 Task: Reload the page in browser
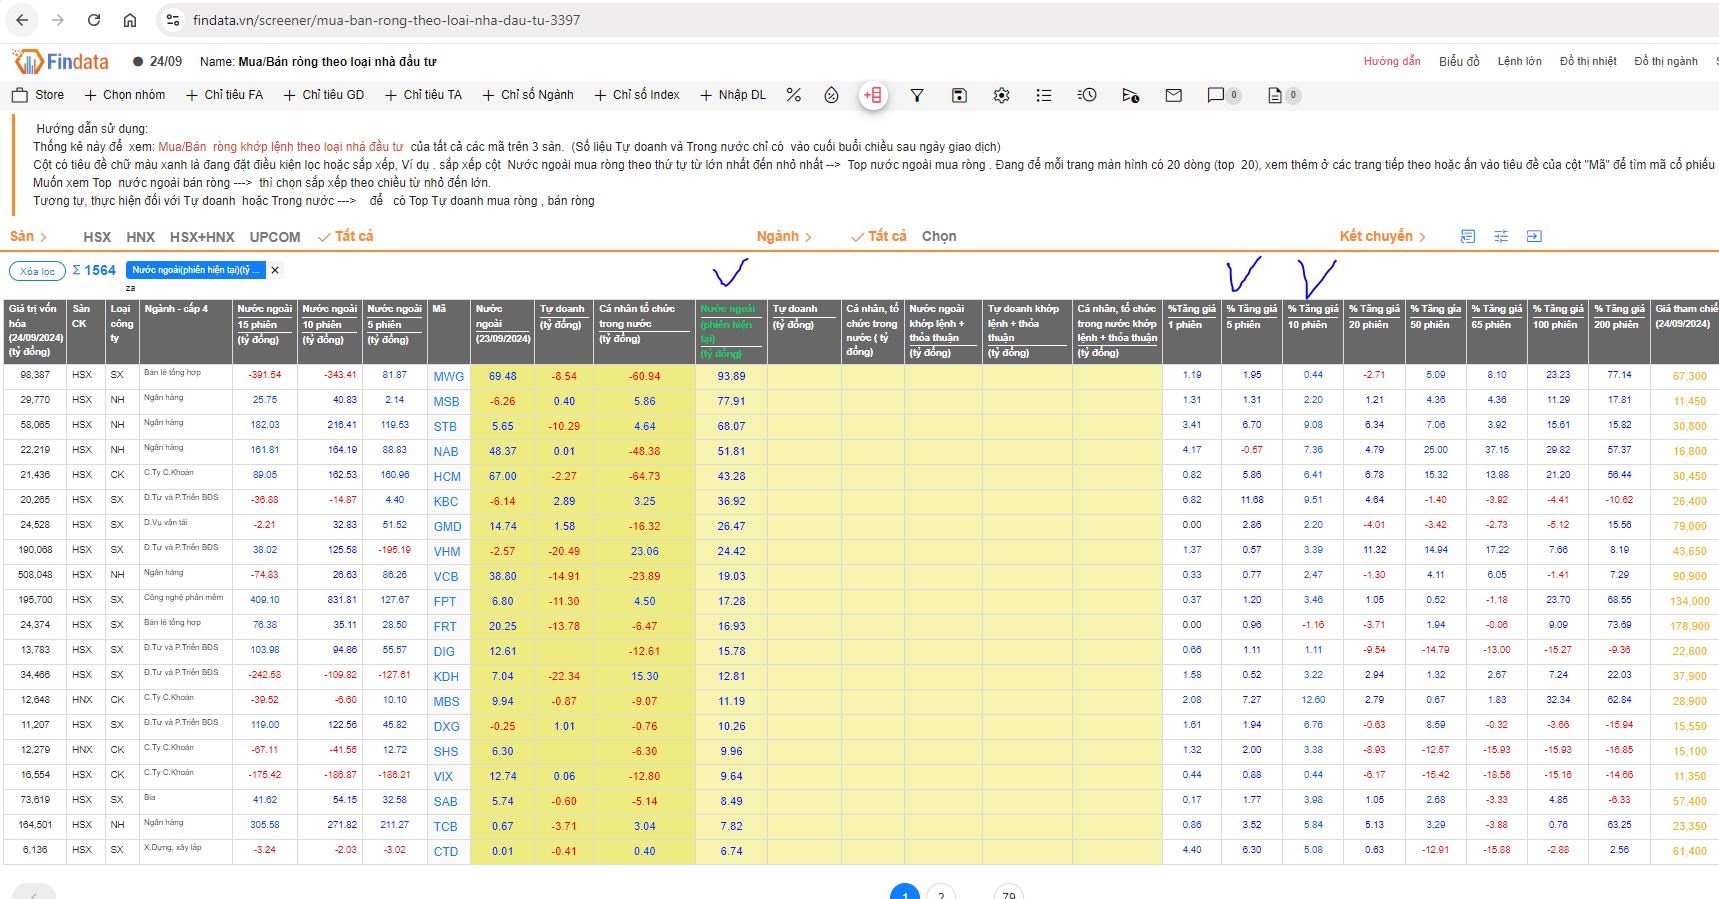[94, 20]
